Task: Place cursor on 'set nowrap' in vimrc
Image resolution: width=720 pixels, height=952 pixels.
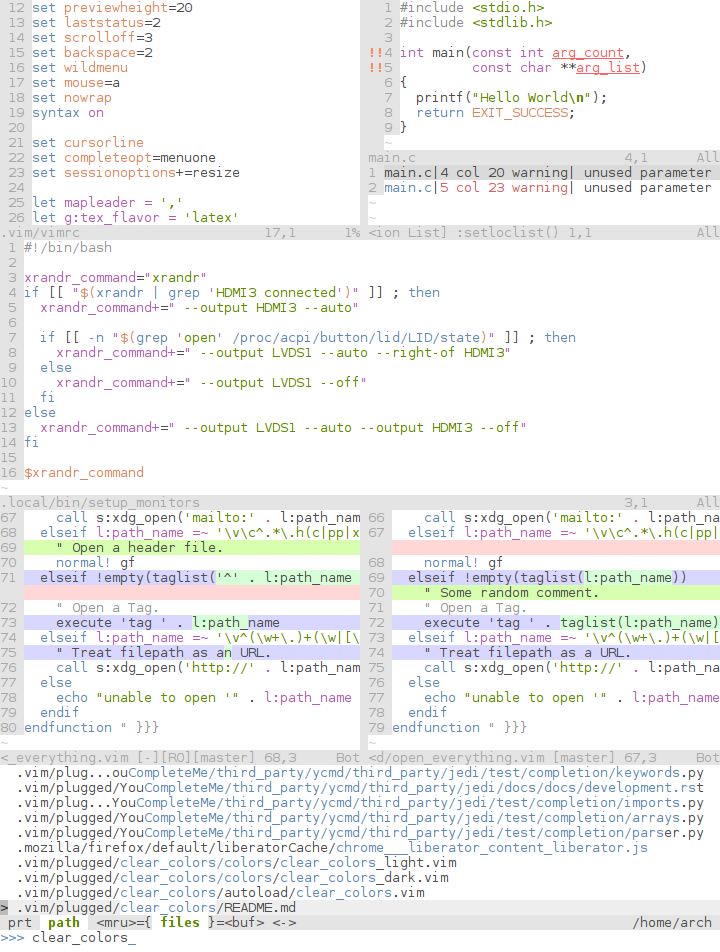Action: [72, 98]
